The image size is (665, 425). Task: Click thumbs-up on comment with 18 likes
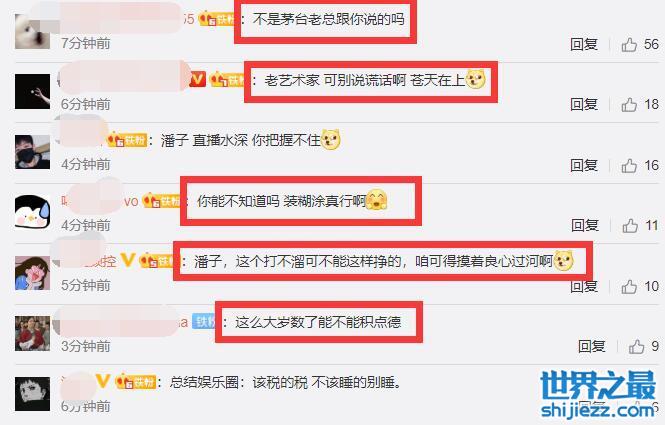coord(629,104)
